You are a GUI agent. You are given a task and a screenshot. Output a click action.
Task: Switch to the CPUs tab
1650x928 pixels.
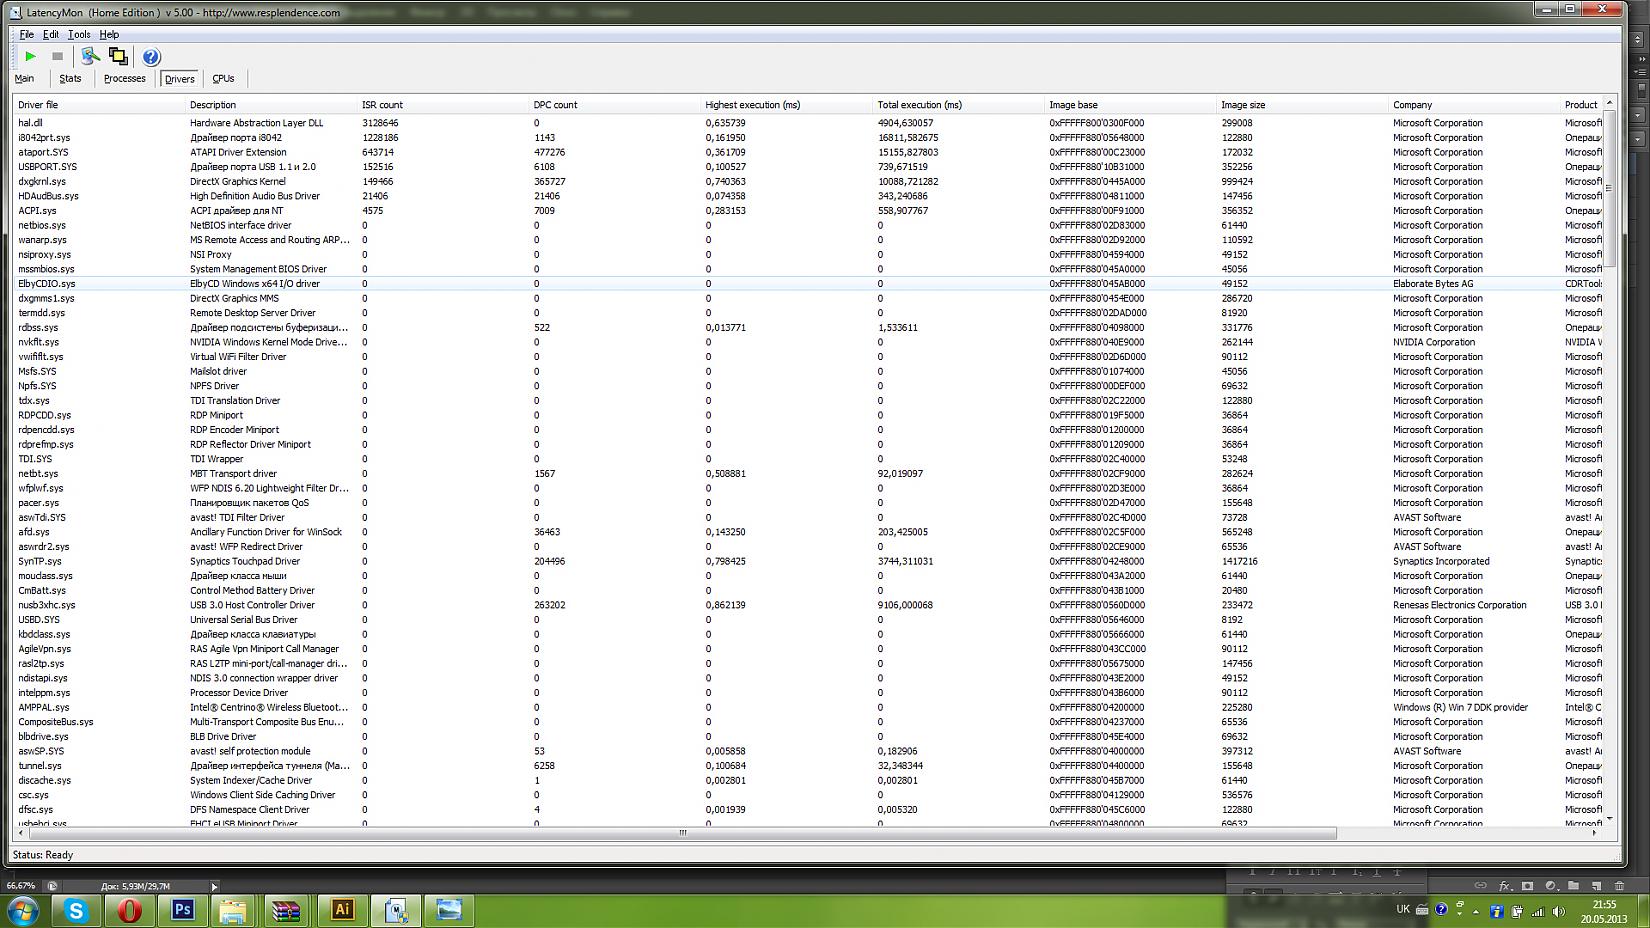pos(223,78)
